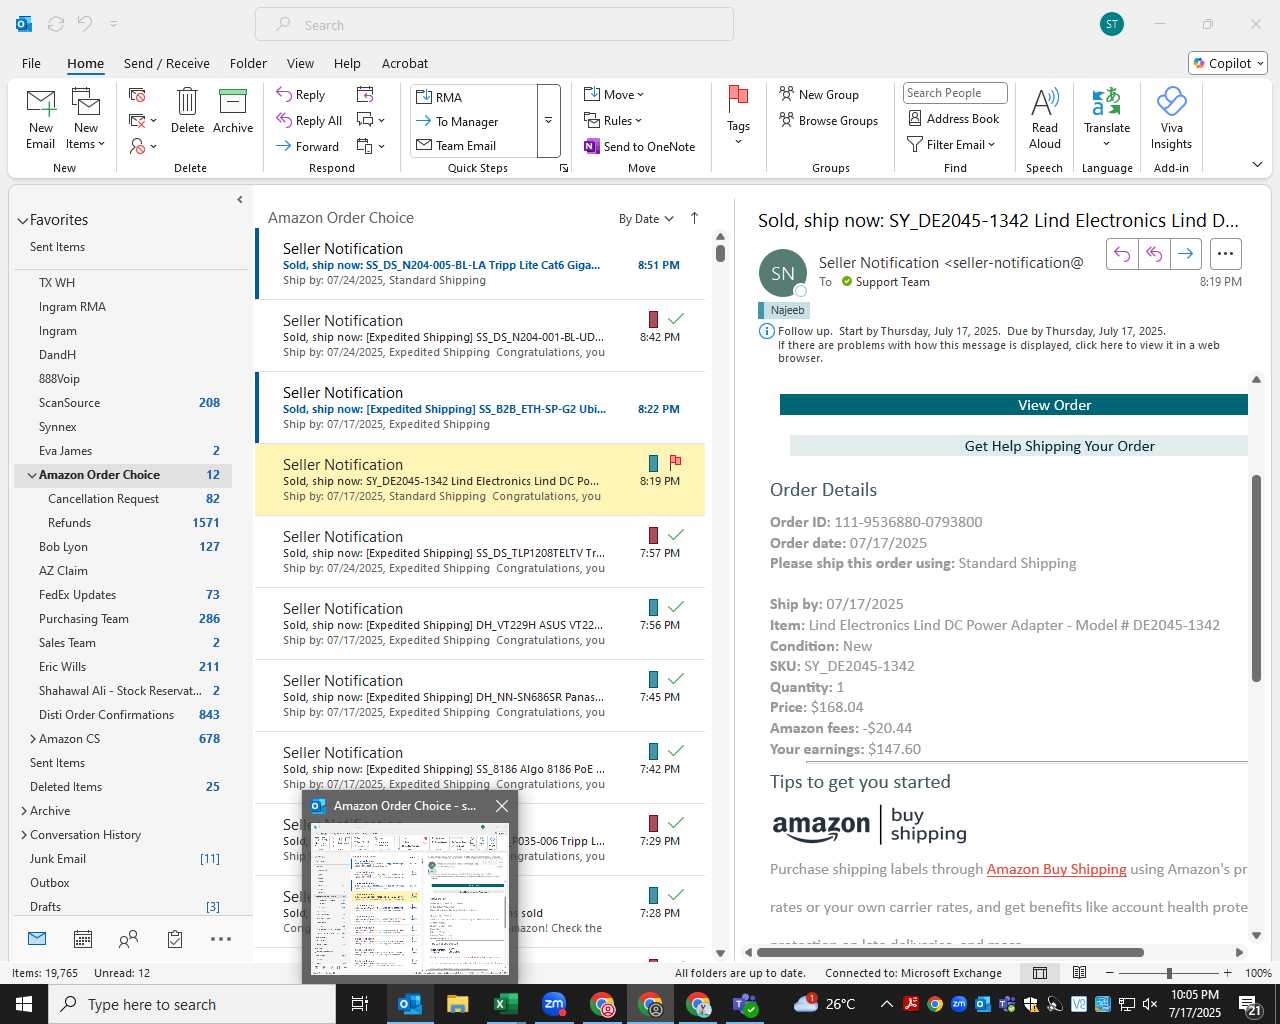Click Reply in the Respond group
This screenshot has width=1280, height=1024.
[301, 95]
